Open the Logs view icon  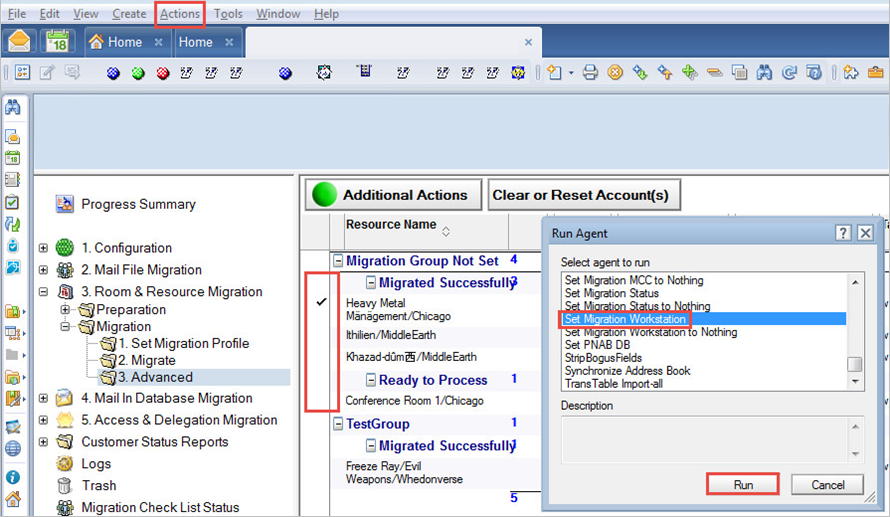click(x=65, y=464)
